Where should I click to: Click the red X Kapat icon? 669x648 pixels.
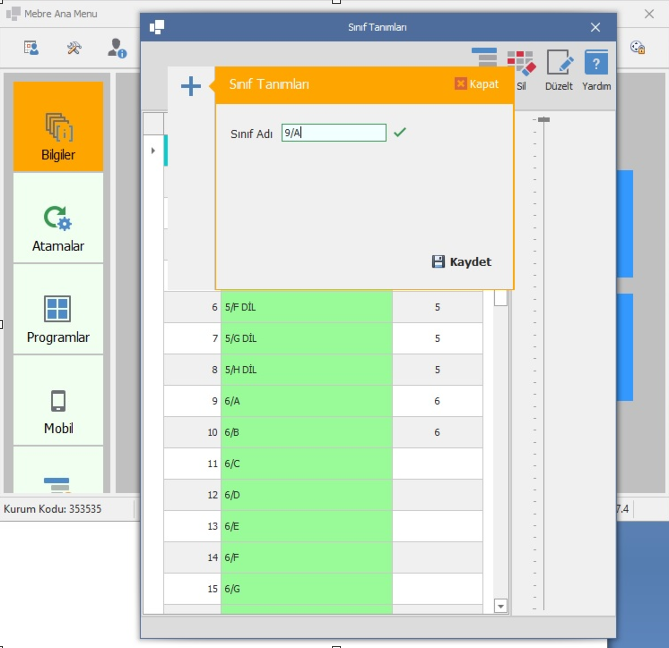[460, 83]
